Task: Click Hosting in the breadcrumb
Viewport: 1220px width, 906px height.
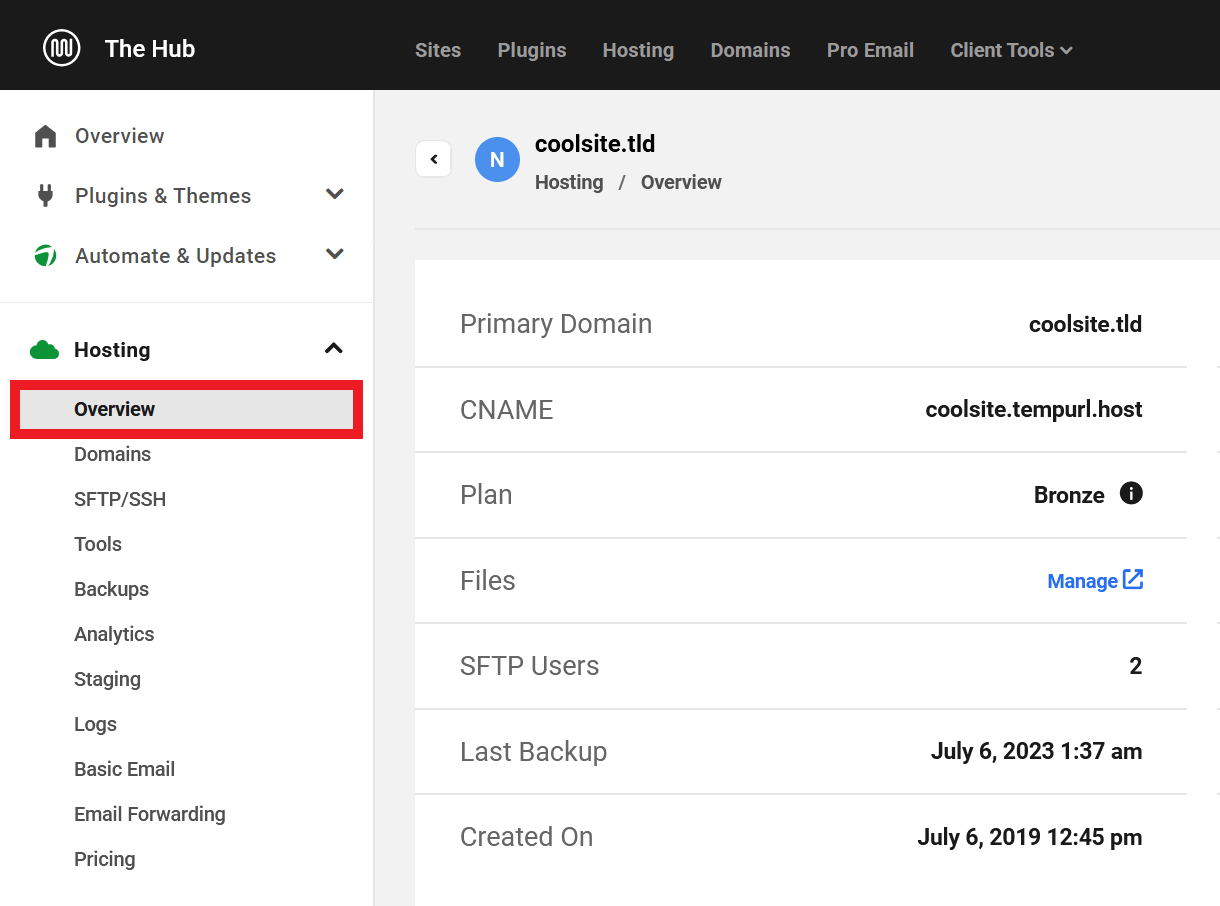Action: click(x=569, y=182)
